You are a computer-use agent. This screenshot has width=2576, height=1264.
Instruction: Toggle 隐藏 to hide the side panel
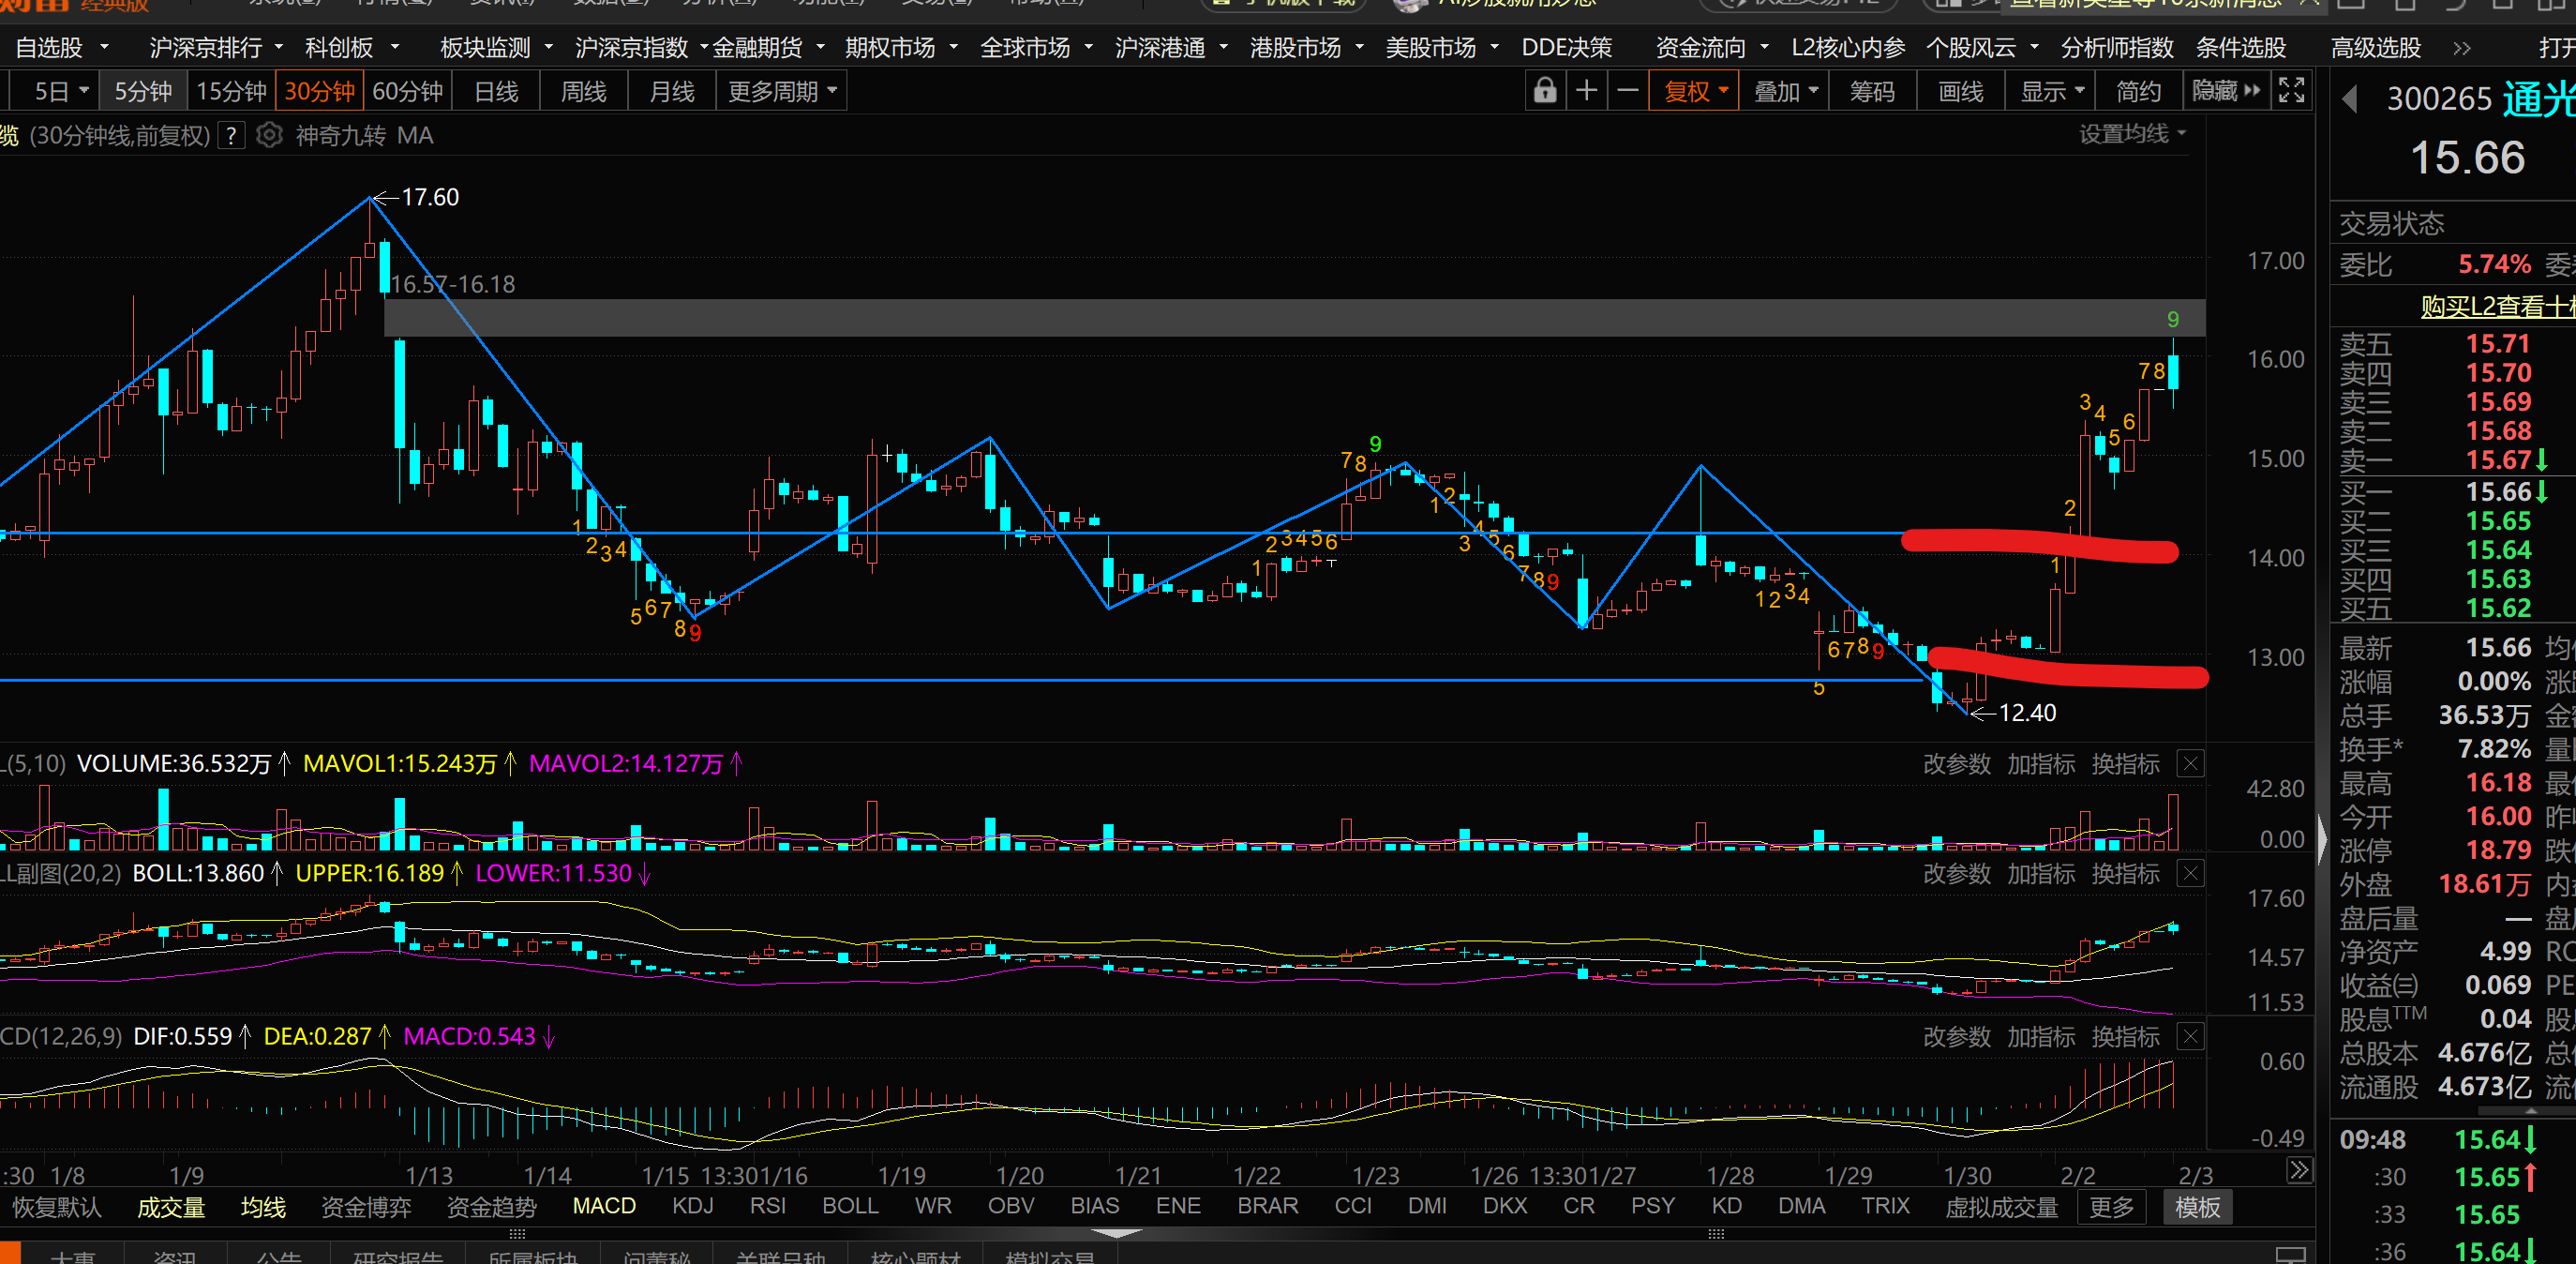[x=2225, y=91]
